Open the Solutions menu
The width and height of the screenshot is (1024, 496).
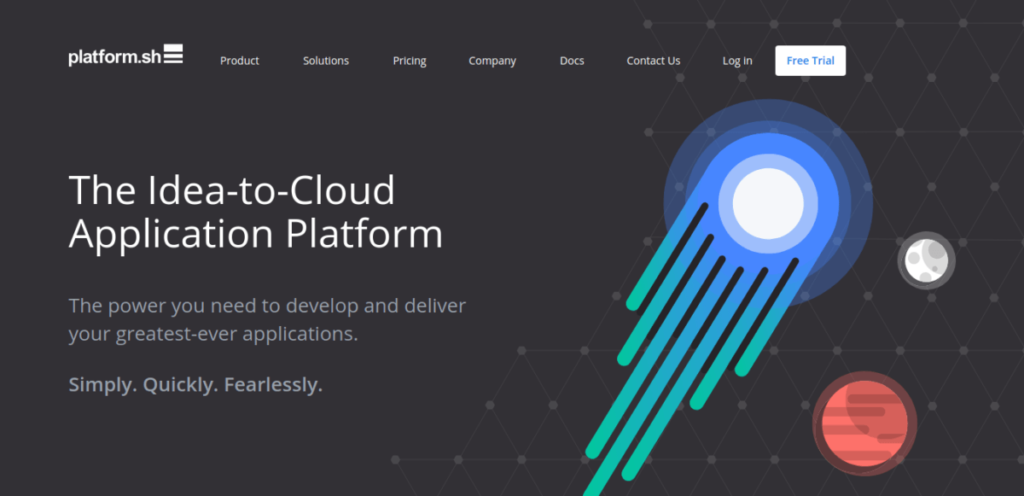[x=326, y=61]
